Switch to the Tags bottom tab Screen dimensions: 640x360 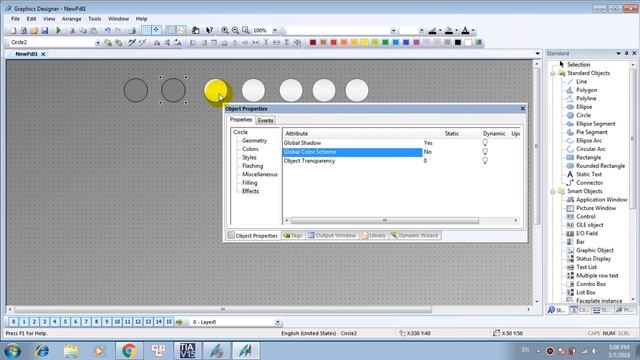click(x=293, y=236)
